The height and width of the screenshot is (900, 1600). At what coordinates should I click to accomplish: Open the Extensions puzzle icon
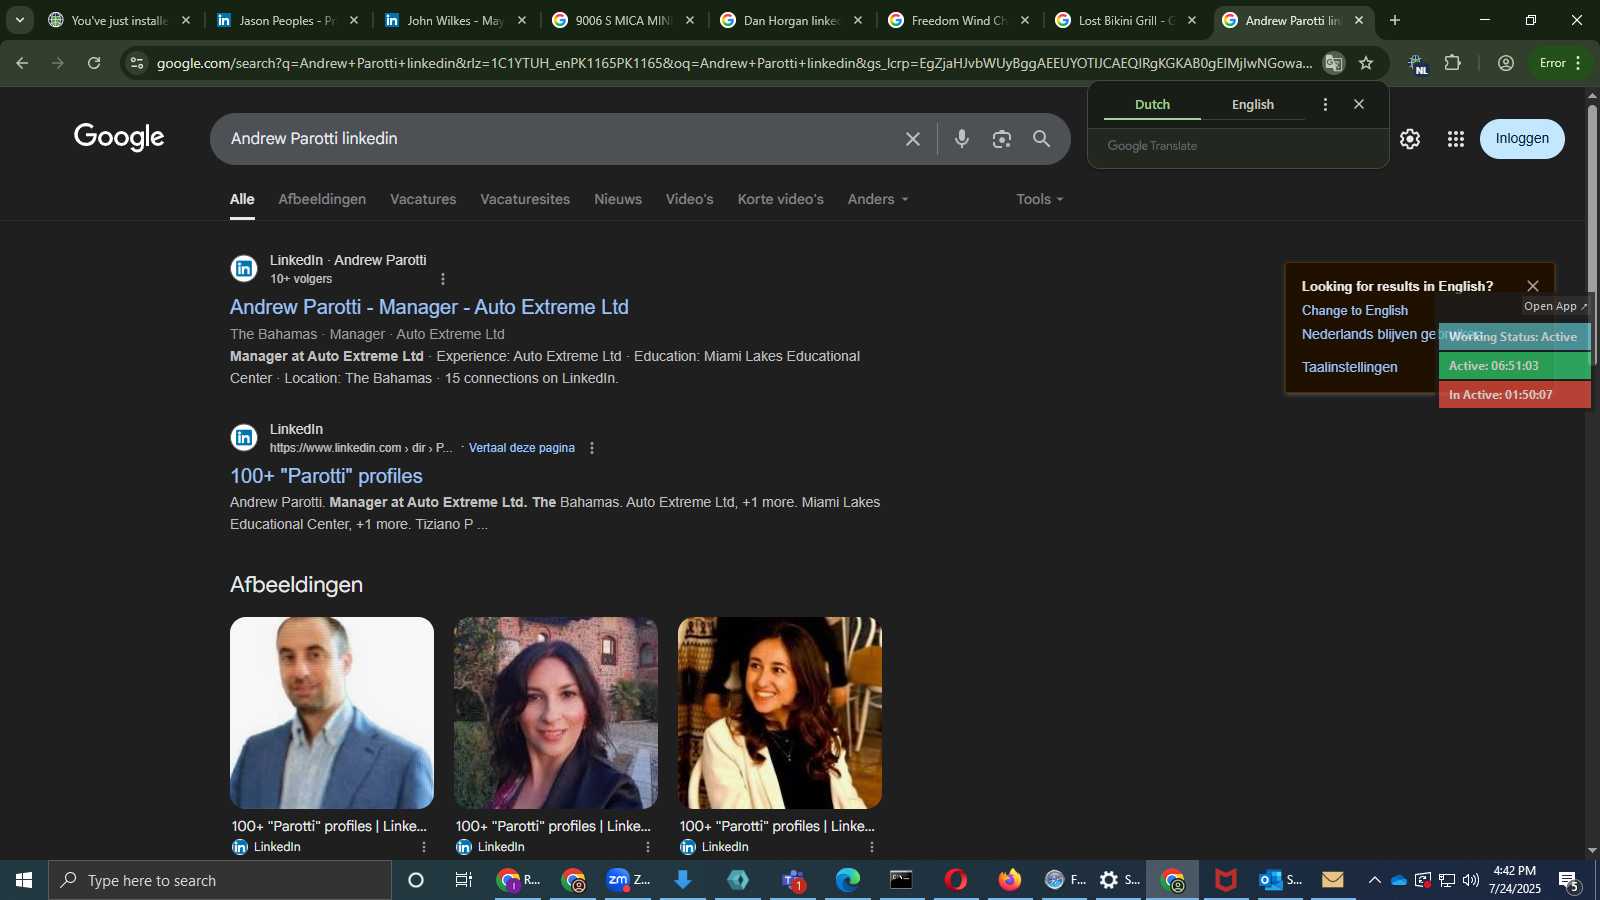point(1453,63)
